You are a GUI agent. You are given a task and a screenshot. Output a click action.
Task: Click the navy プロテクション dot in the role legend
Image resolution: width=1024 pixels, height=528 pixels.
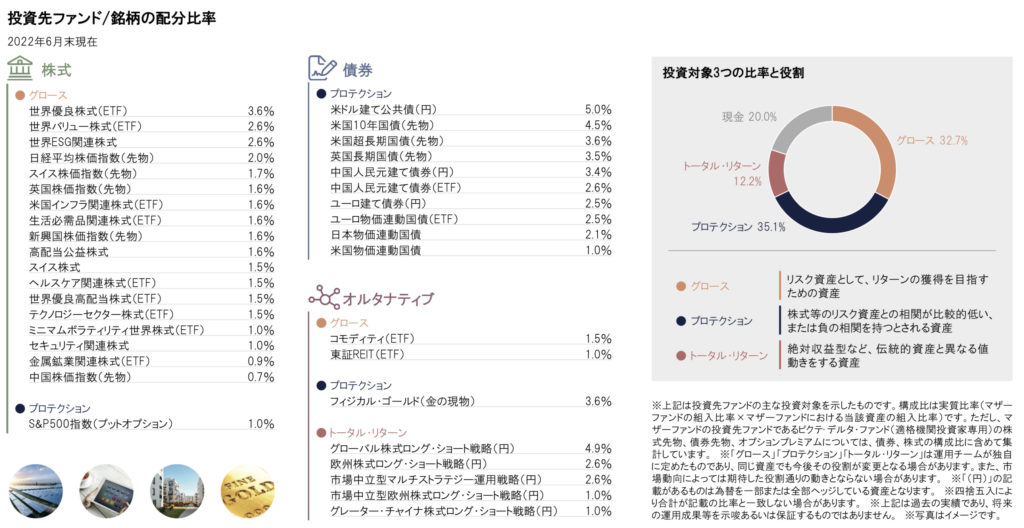click(682, 321)
